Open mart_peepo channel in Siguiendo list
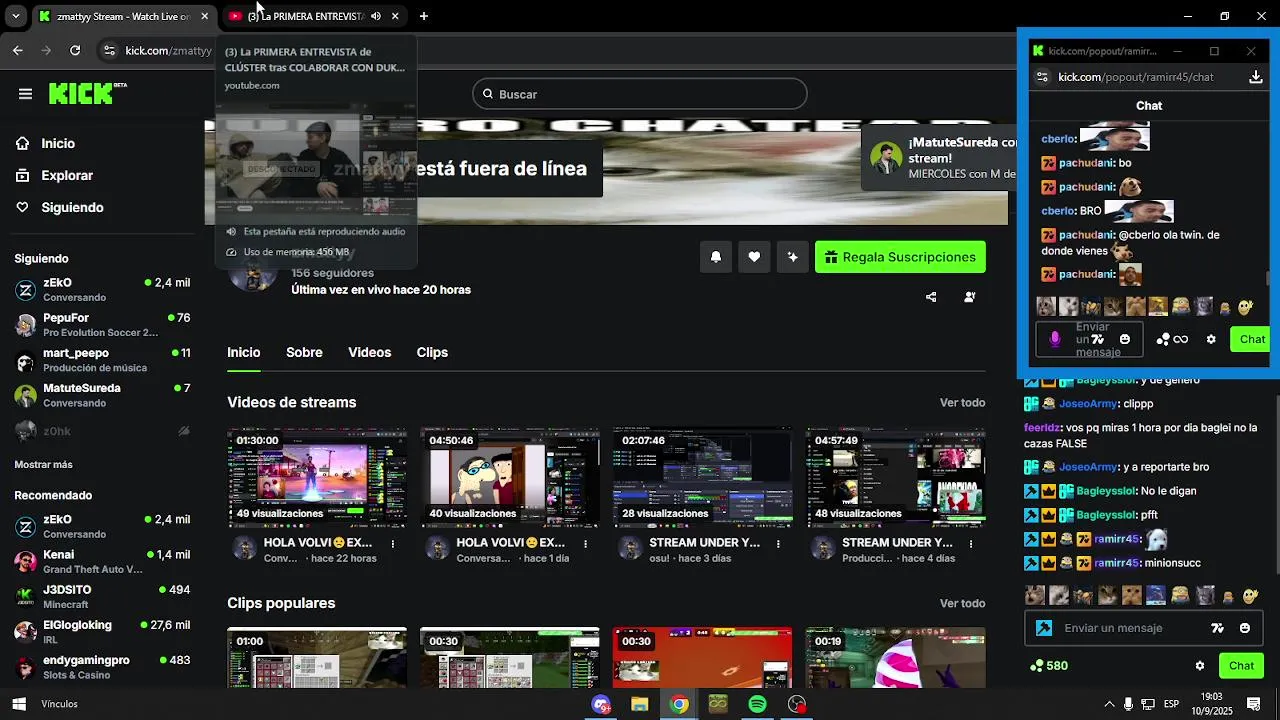This screenshot has width=1280, height=720. (102, 360)
